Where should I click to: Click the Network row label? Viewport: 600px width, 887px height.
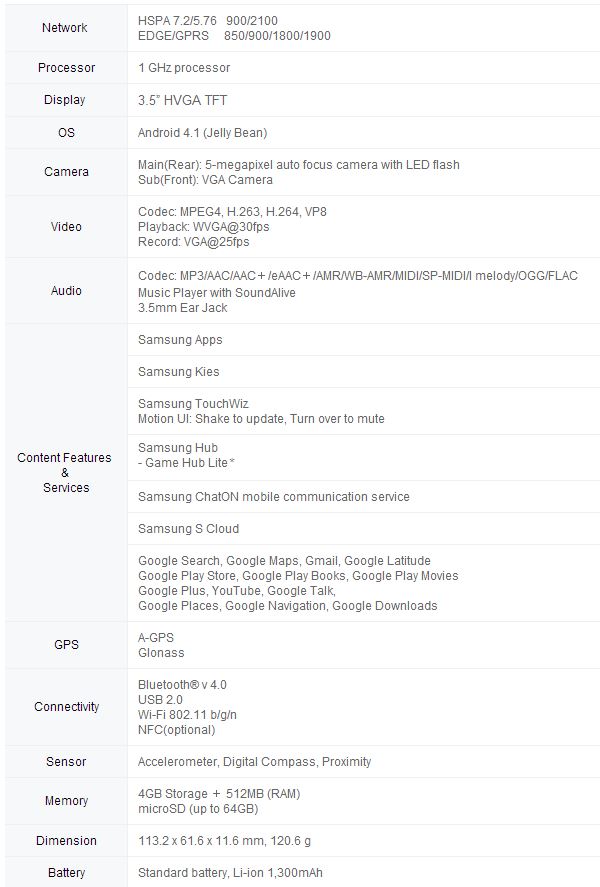click(x=65, y=28)
